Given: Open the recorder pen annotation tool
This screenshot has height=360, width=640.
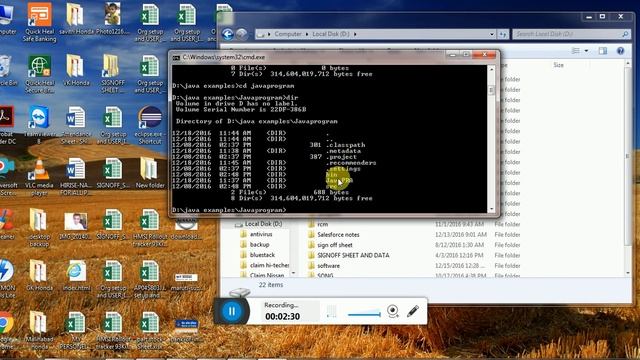Looking at the screenshot, I should [413, 311].
